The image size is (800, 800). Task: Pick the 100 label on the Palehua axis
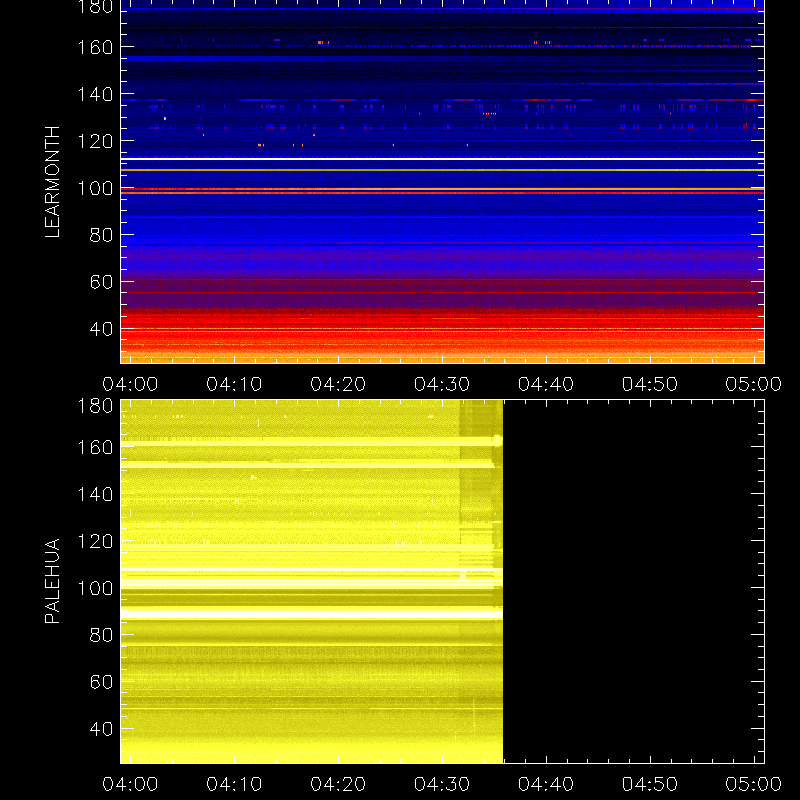coord(95,588)
